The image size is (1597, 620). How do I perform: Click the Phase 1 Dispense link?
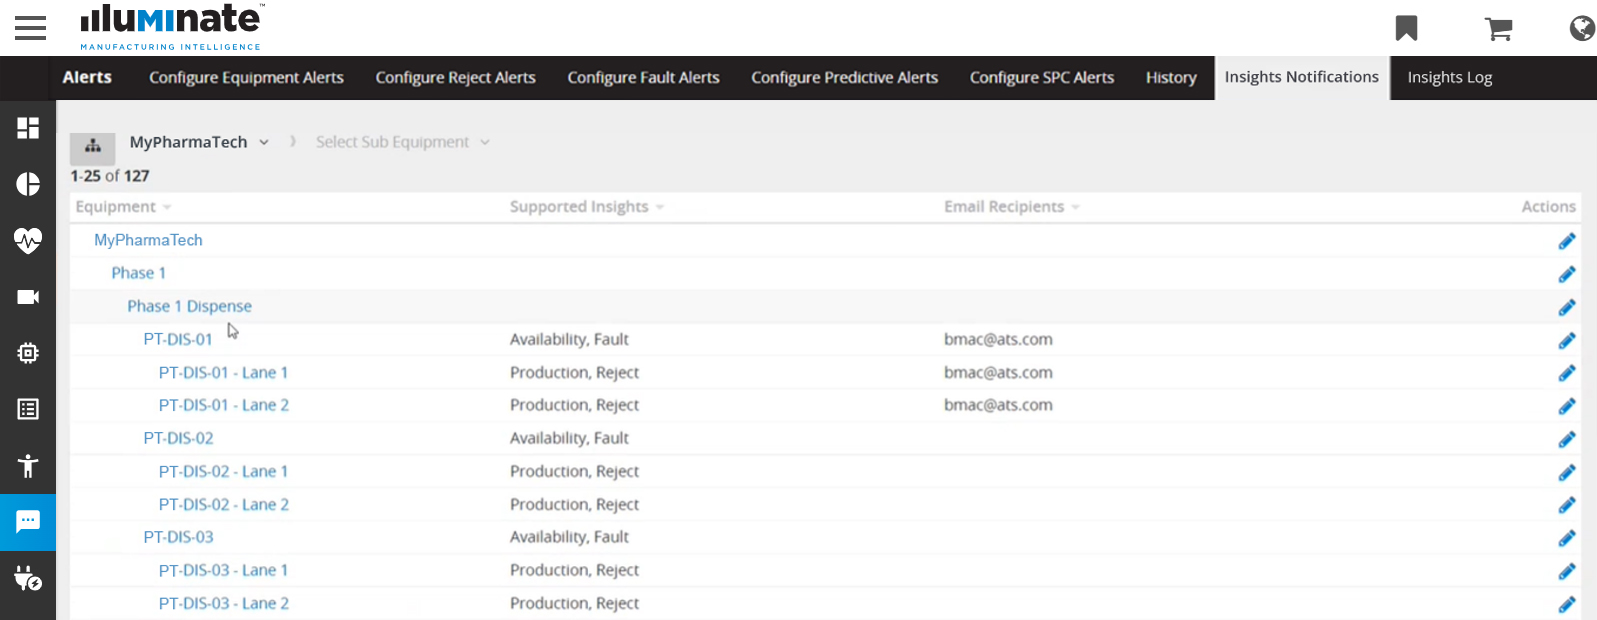[189, 306]
